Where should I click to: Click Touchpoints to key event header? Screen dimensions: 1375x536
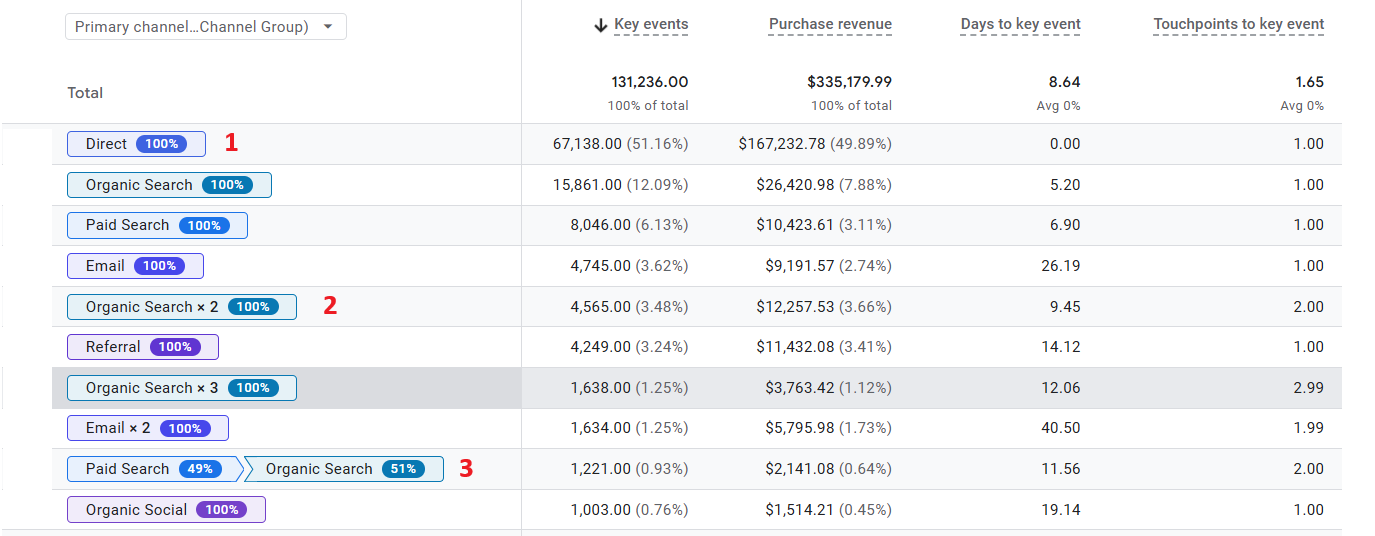coord(1238,25)
